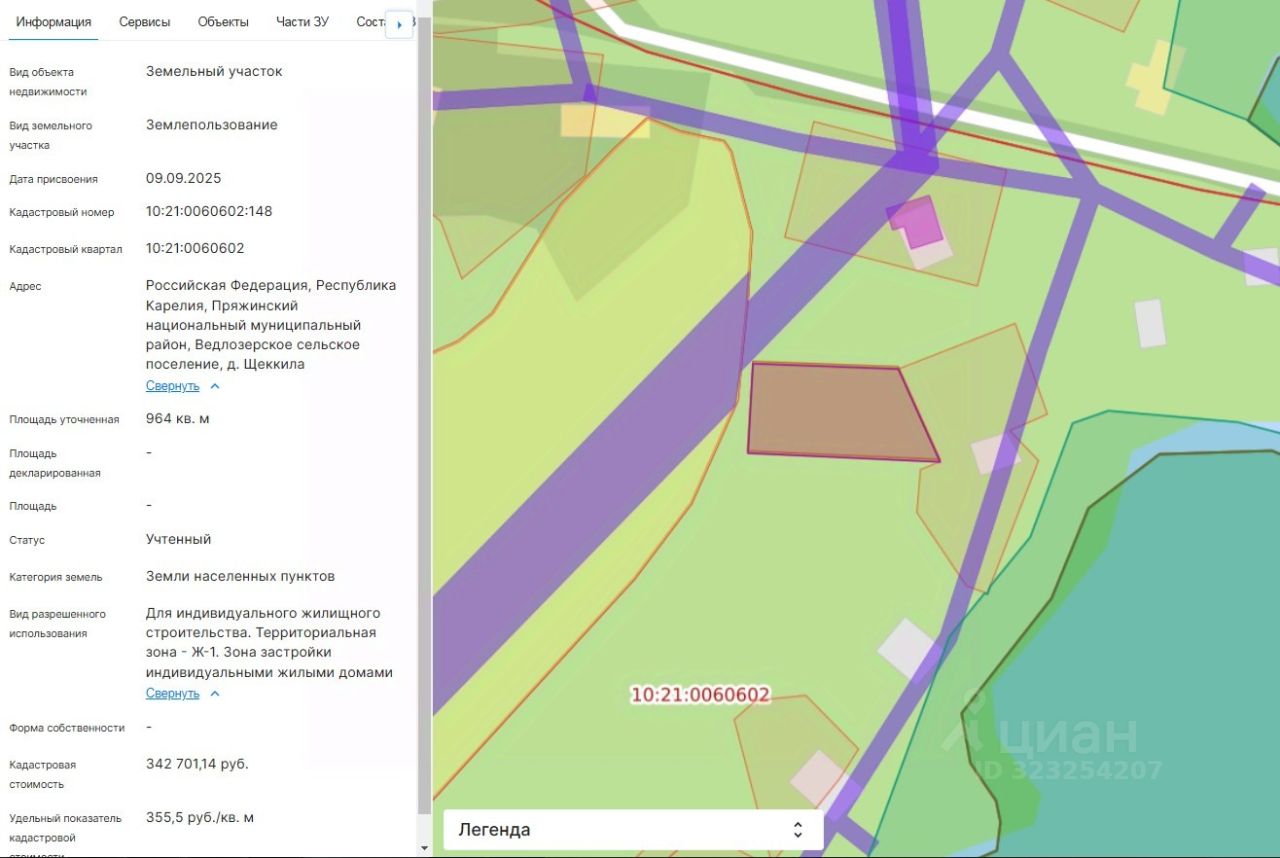This screenshot has height=858, width=1280.
Task: Click the date value 09.09.2025
Action: (x=184, y=178)
